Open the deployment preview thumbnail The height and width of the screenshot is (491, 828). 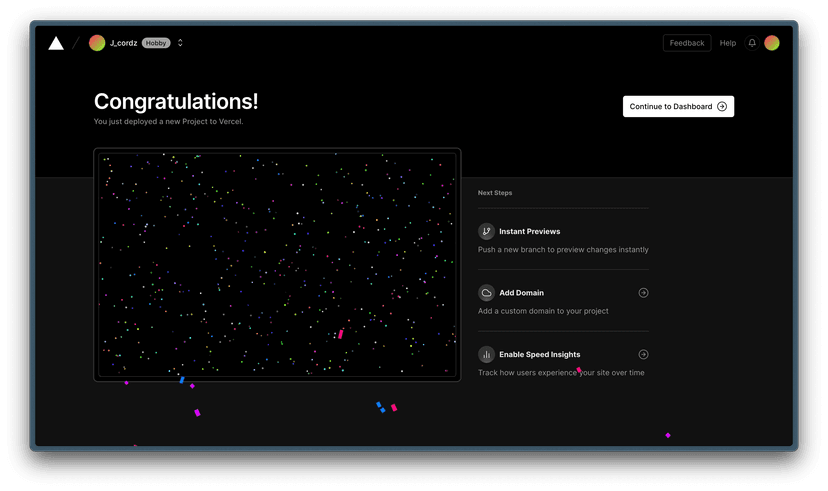tap(277, 265)
